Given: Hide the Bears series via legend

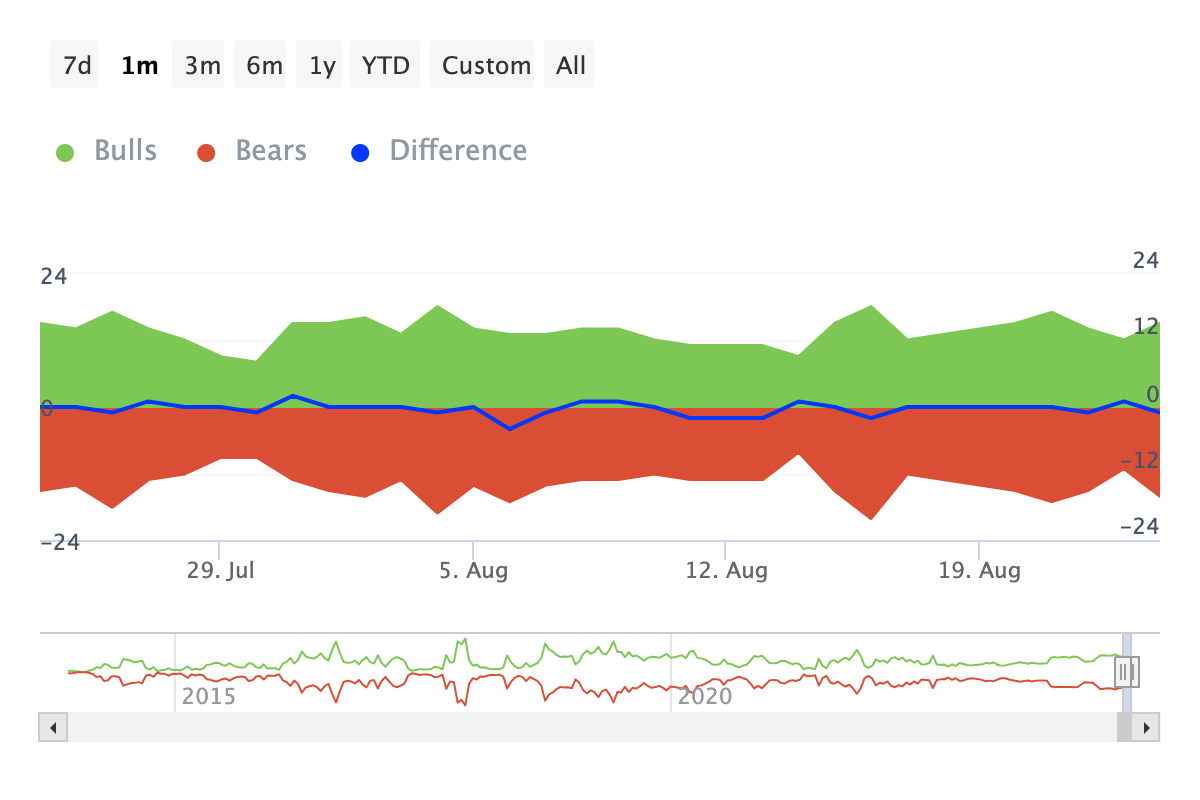Looking at the screenshot, I should pos(271,151).
